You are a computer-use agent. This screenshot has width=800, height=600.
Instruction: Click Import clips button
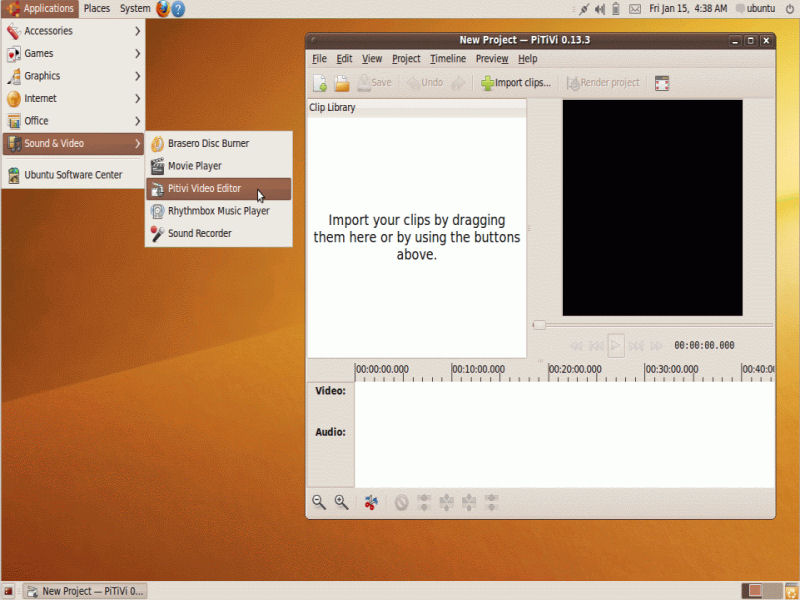tap(515, 83)
